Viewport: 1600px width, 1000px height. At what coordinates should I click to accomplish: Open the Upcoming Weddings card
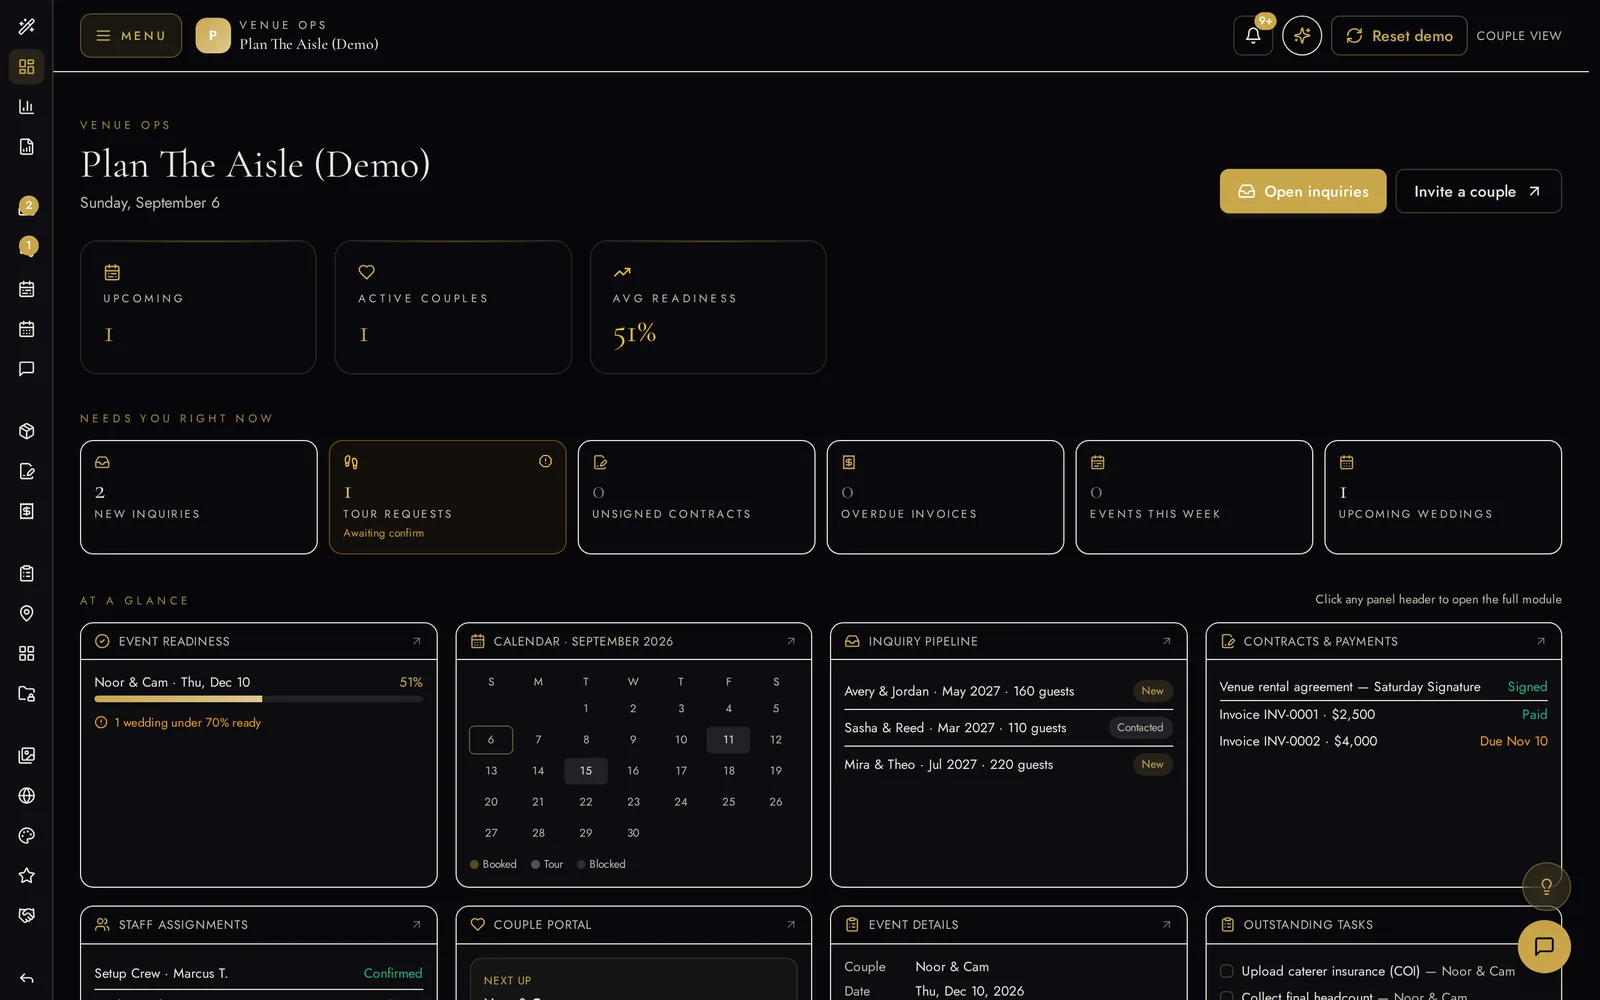click(x=1443, y=497)
